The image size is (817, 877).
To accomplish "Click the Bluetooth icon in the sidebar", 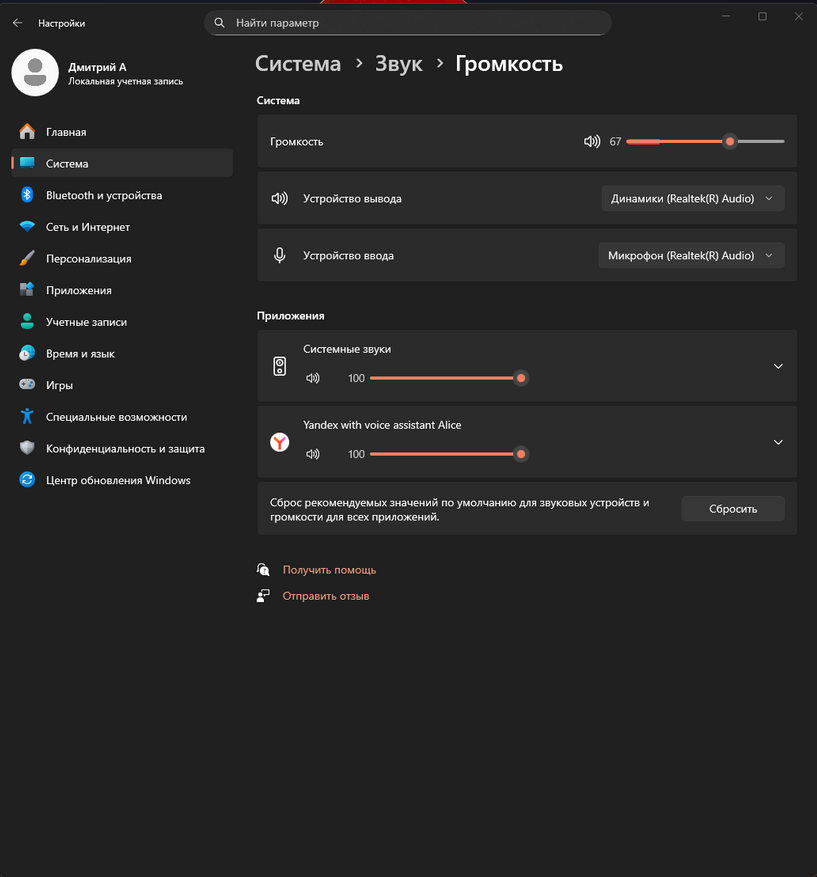I will (x=27, y=195).
